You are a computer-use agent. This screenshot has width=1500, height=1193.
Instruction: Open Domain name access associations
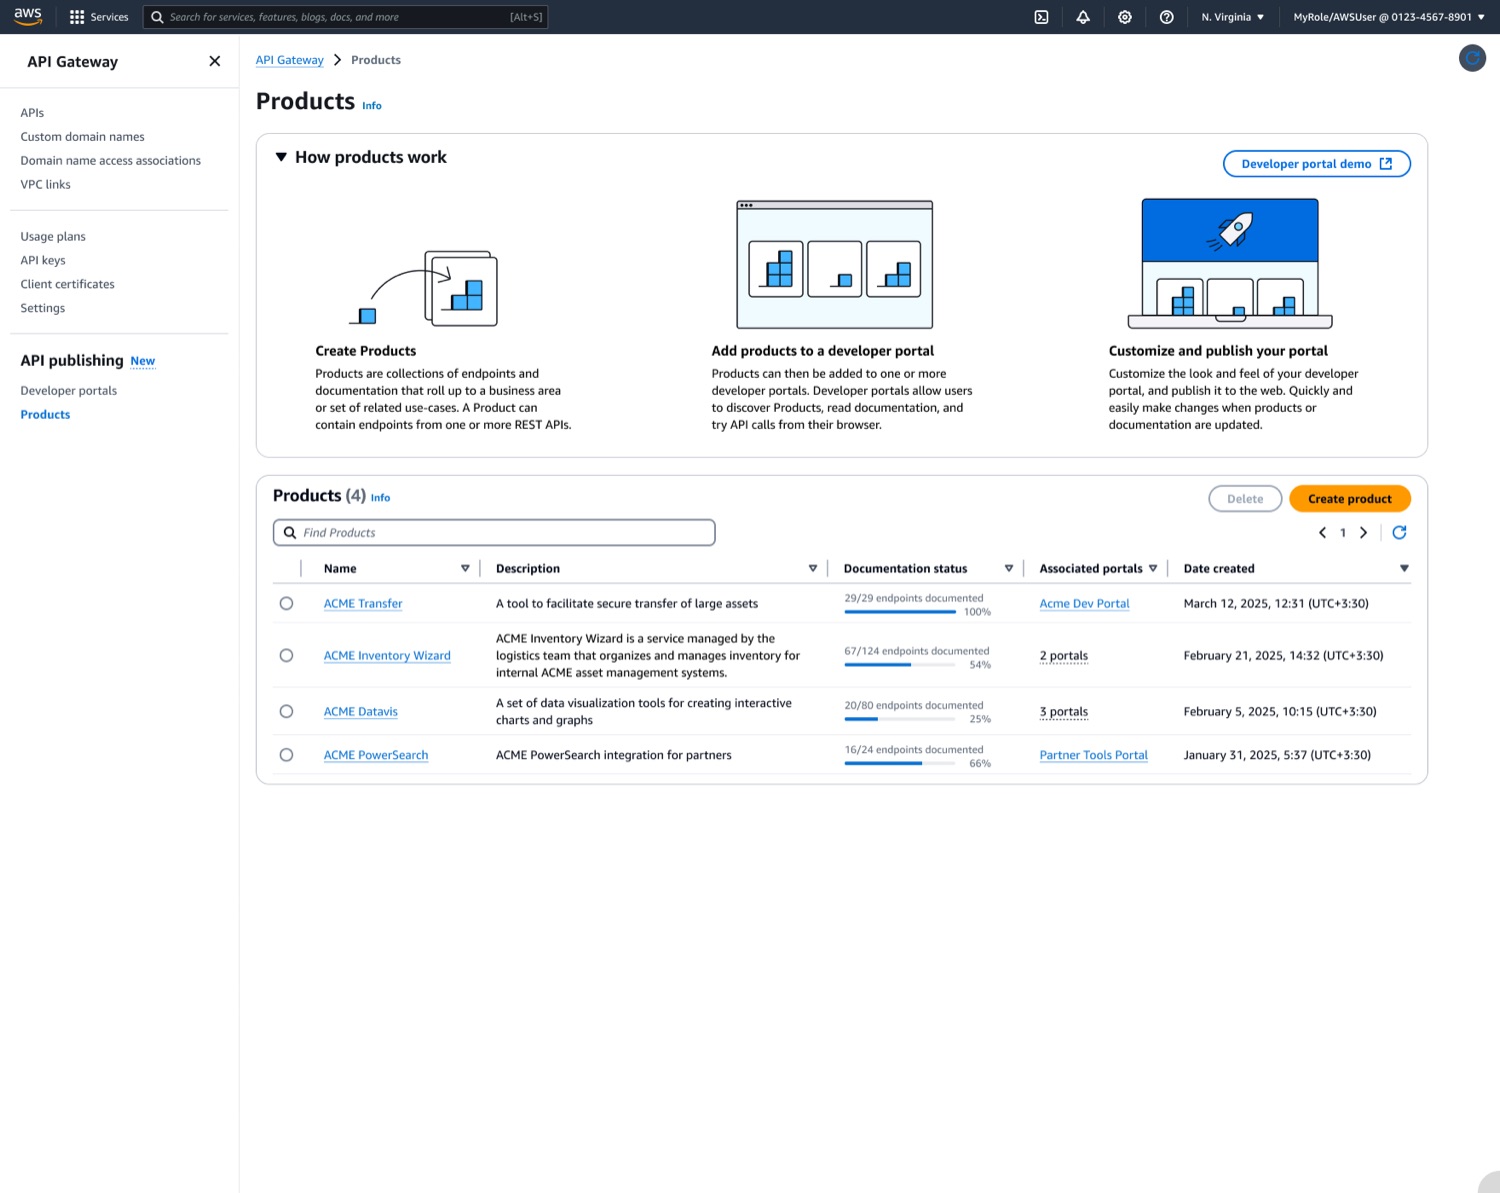[110, 161]
